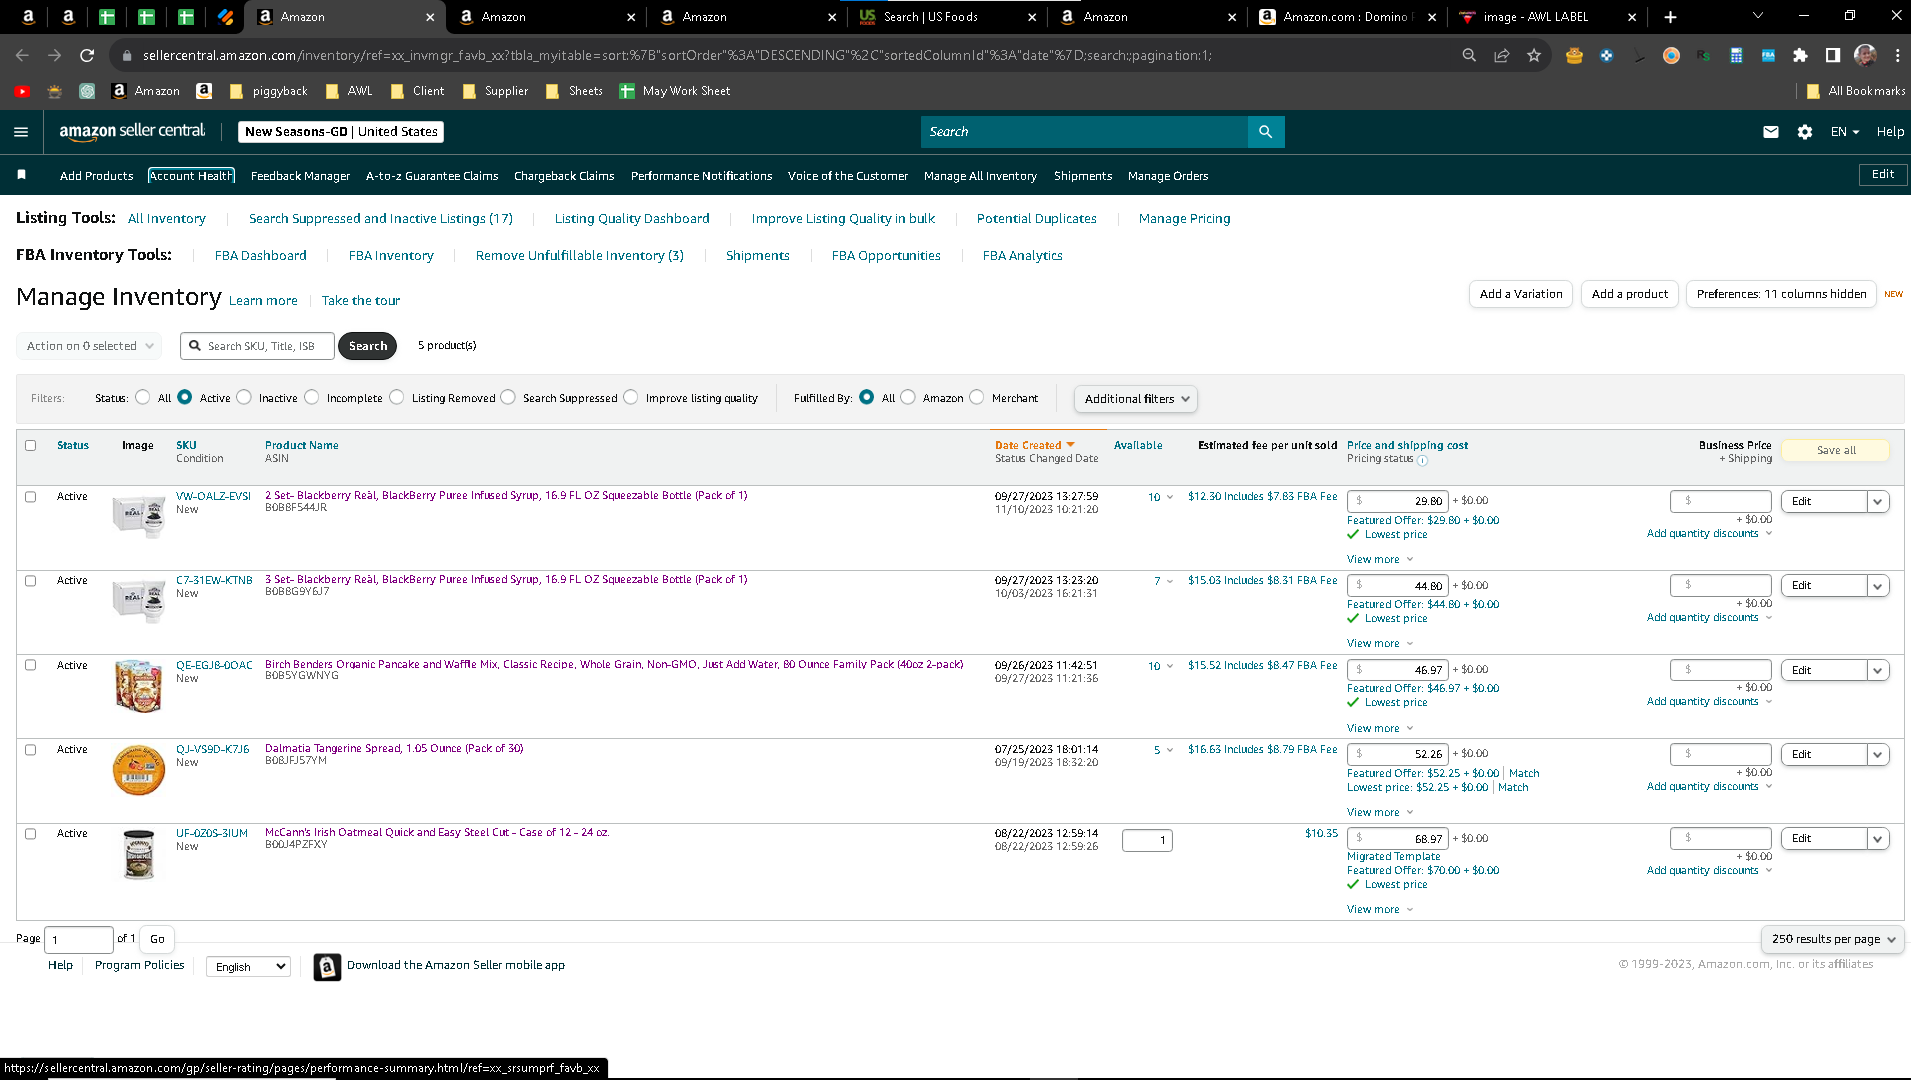Click the bookmark flag icon on favorites bar
The width and height of the screenshot is (1911, 1080).
click(22, 175)
